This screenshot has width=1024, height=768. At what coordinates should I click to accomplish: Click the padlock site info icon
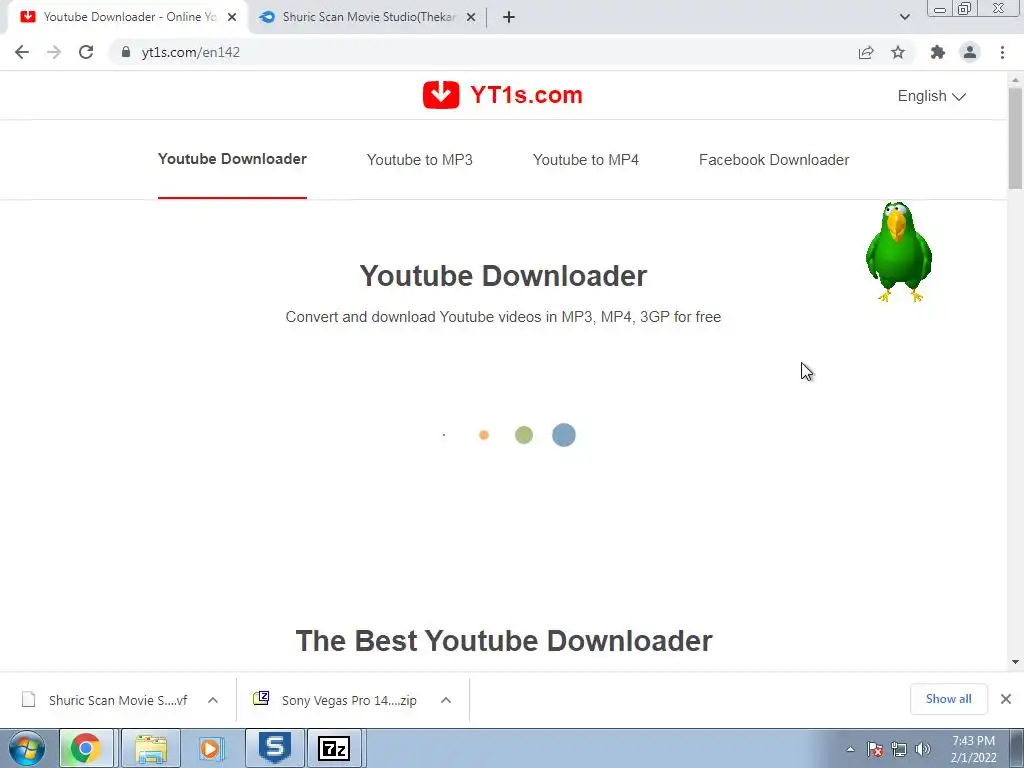tap(126, 52)
